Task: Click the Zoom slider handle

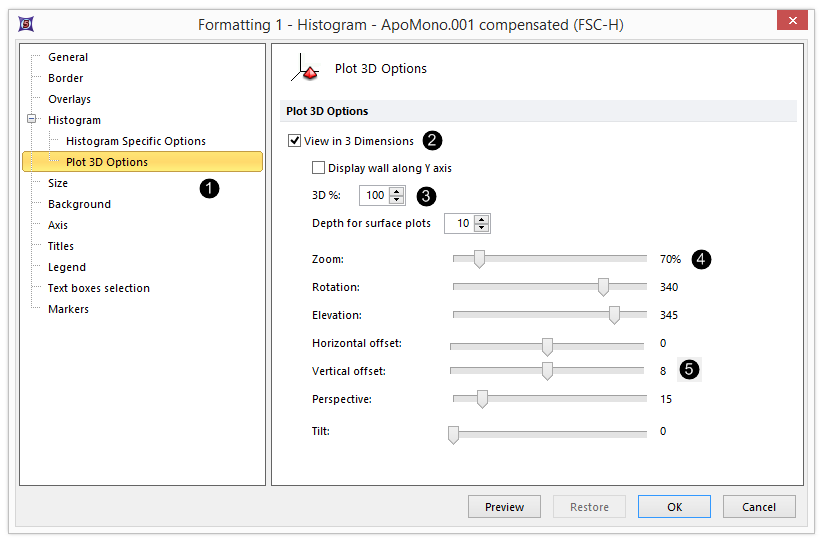Action: tap(480, 260)
